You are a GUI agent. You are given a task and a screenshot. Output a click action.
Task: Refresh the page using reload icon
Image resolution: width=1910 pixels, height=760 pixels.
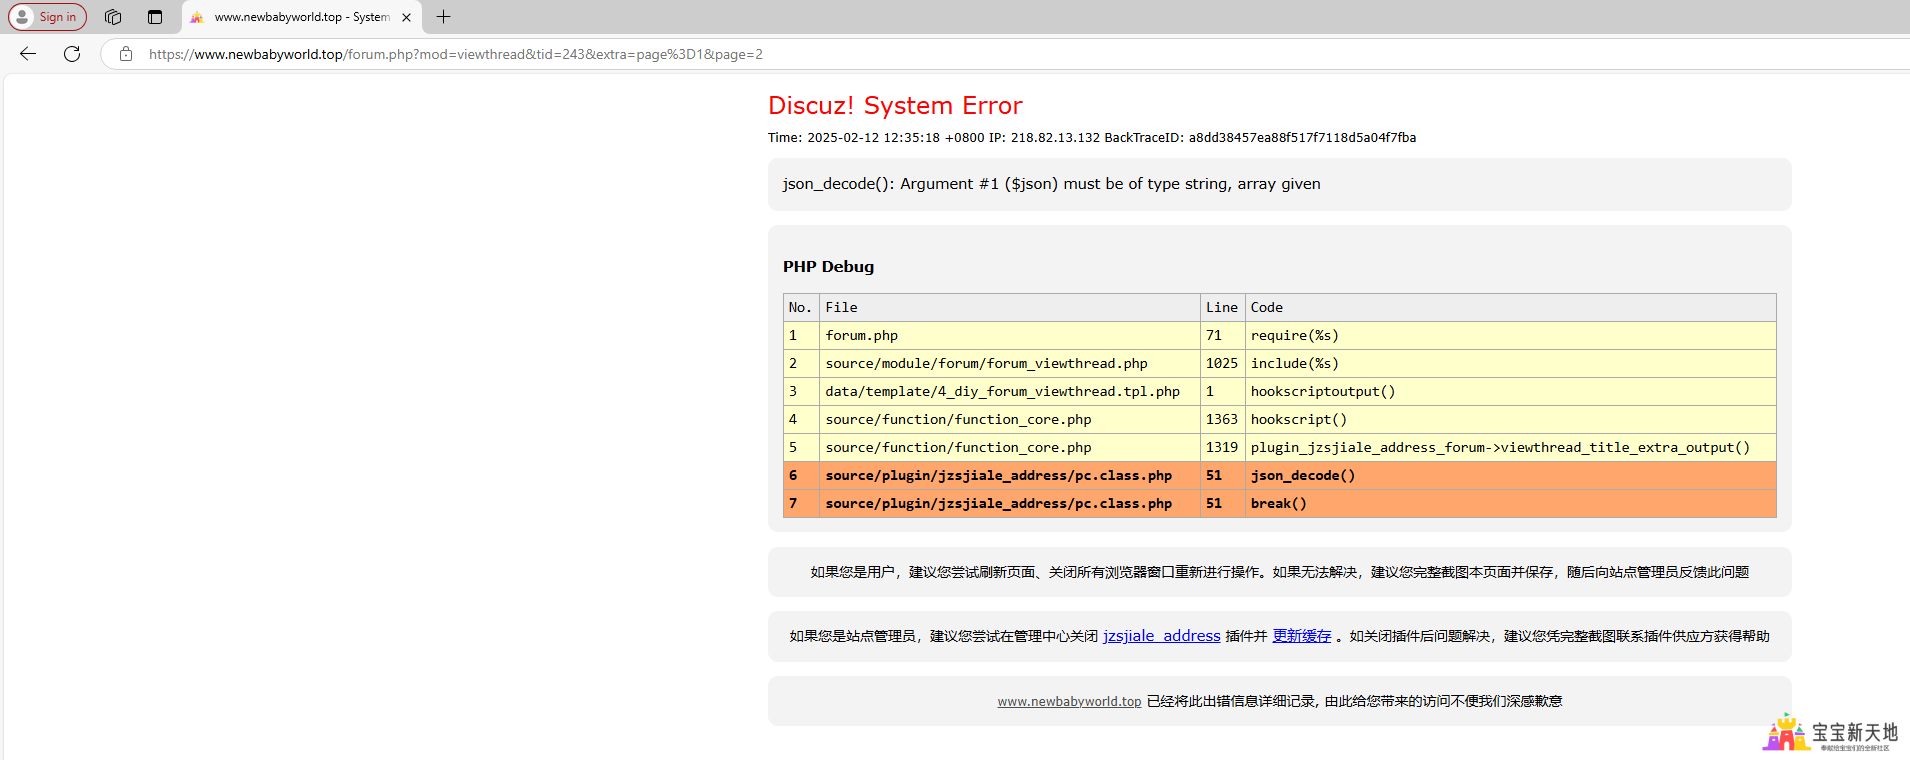[x=72, y=54]
